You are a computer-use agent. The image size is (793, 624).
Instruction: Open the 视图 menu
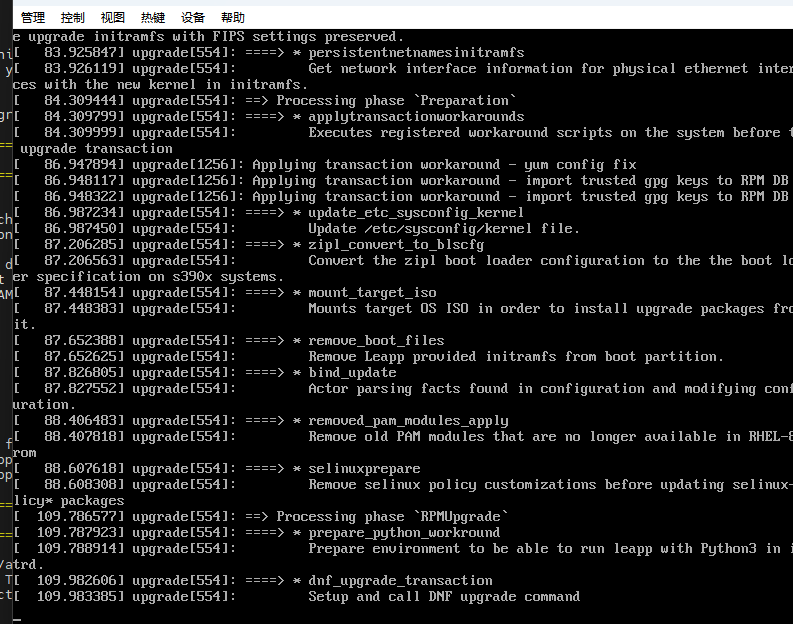(113, 18)
